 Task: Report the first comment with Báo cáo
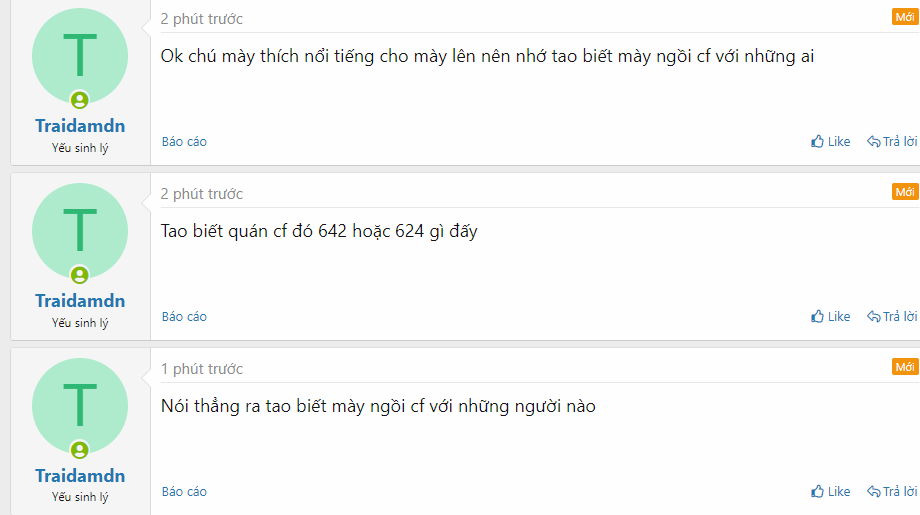(184, 141)
